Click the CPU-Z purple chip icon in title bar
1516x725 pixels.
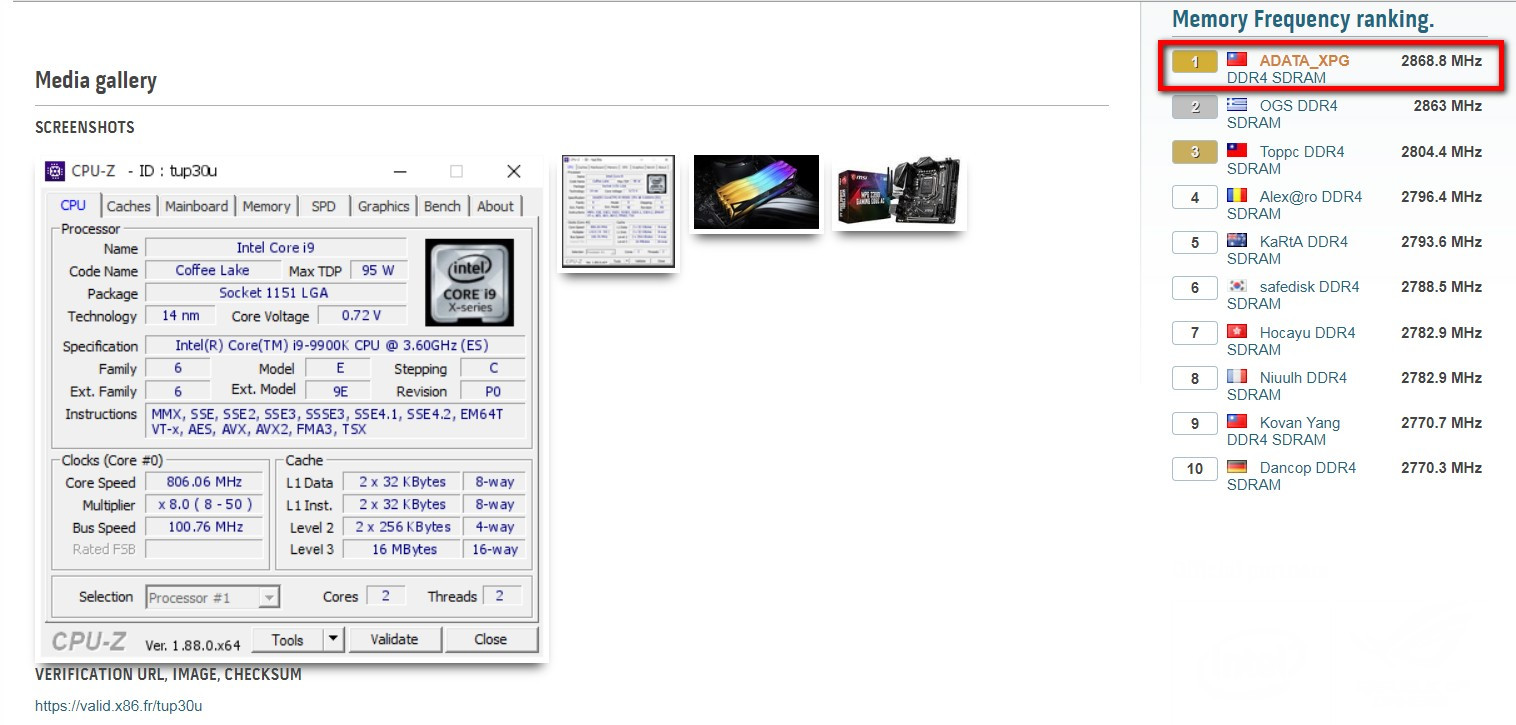tap(55, 171)
